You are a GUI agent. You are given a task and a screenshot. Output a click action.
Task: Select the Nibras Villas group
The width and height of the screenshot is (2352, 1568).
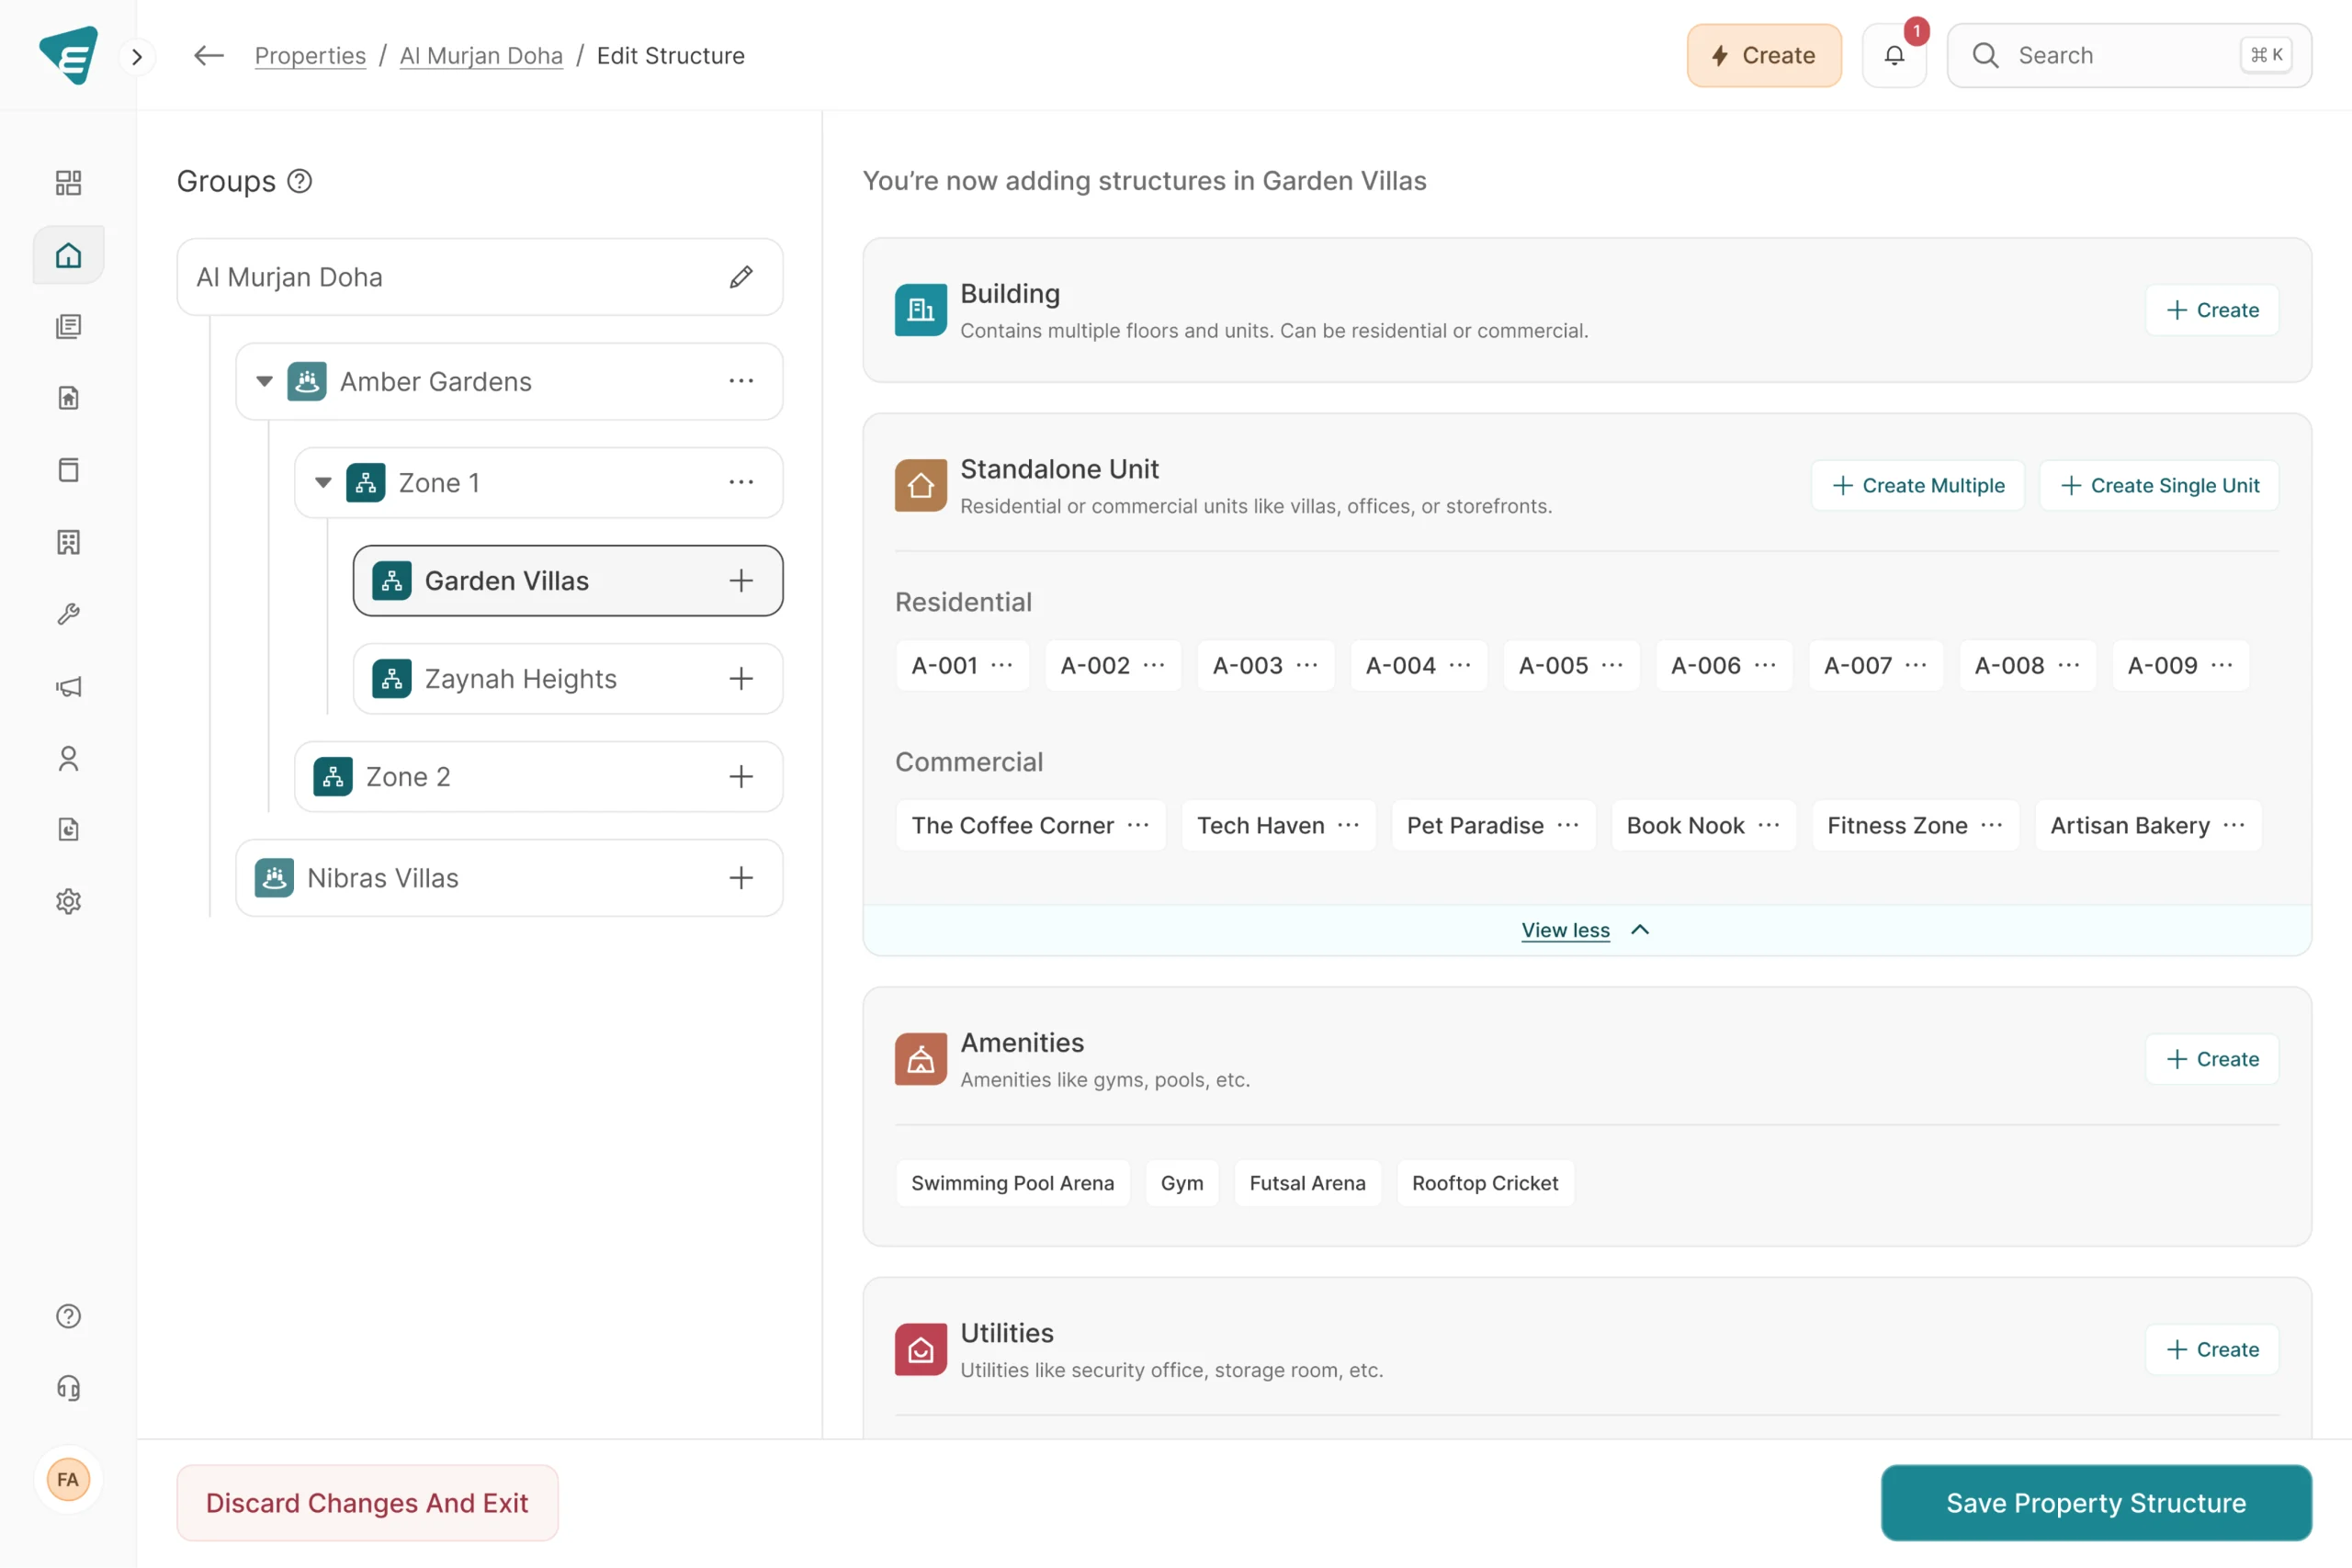pyautogui.click(x=383, y=878)
